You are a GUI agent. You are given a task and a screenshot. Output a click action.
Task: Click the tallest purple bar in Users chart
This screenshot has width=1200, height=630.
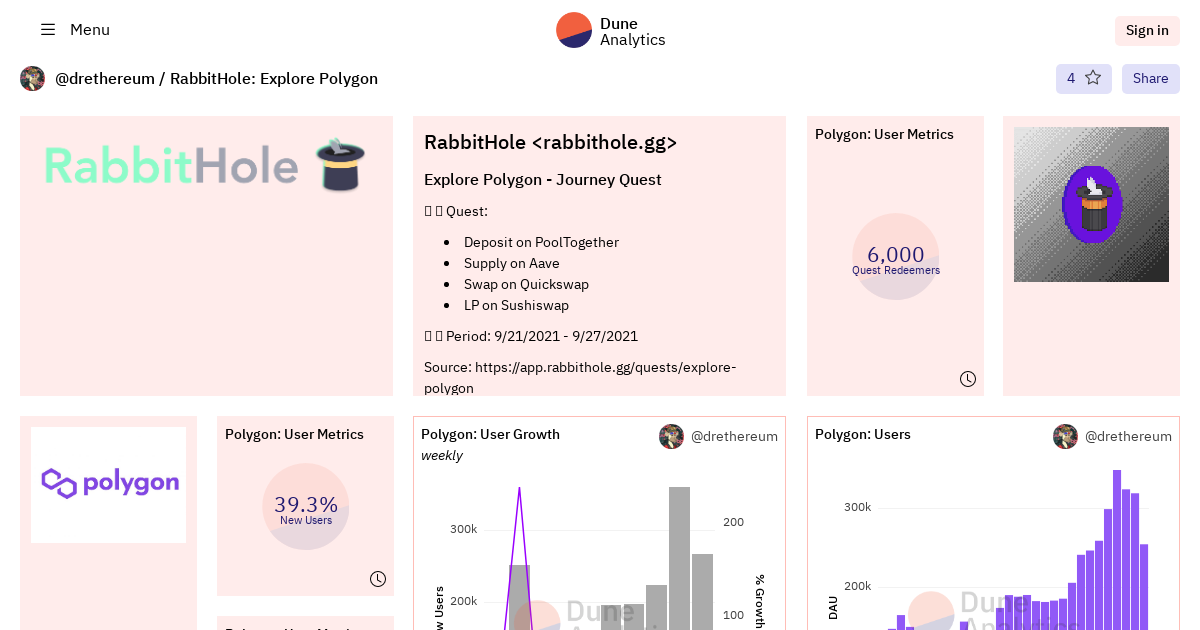[x=1117, y=550]
